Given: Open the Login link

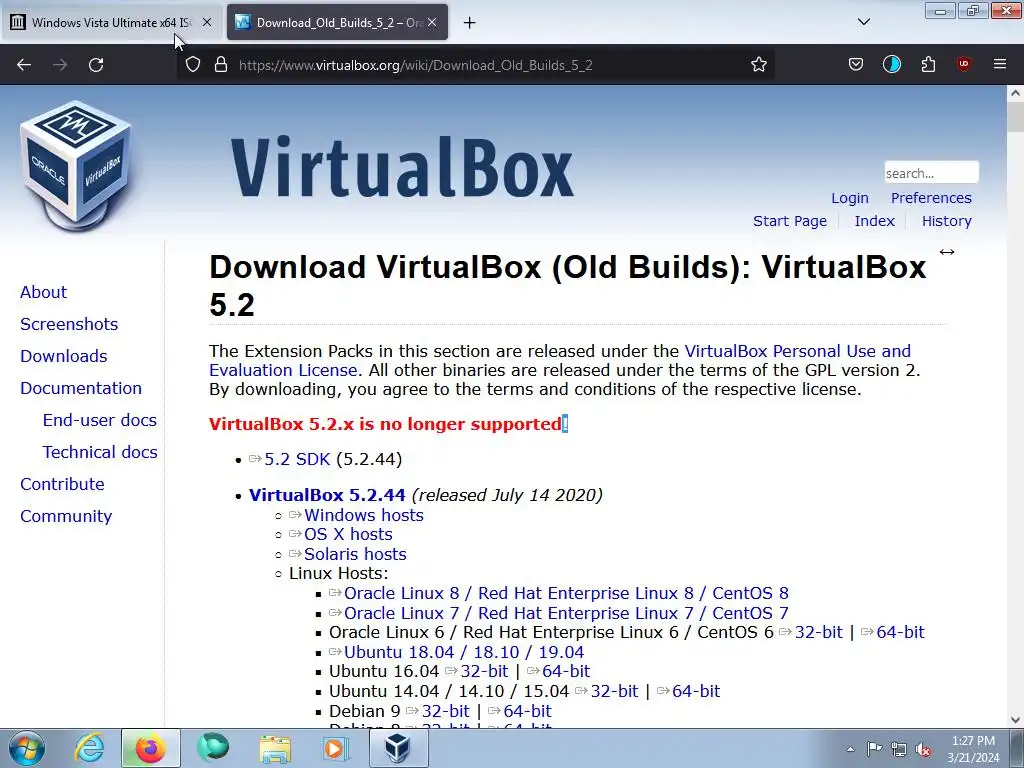Looking at the screenshot, I should tap(850, 198).
